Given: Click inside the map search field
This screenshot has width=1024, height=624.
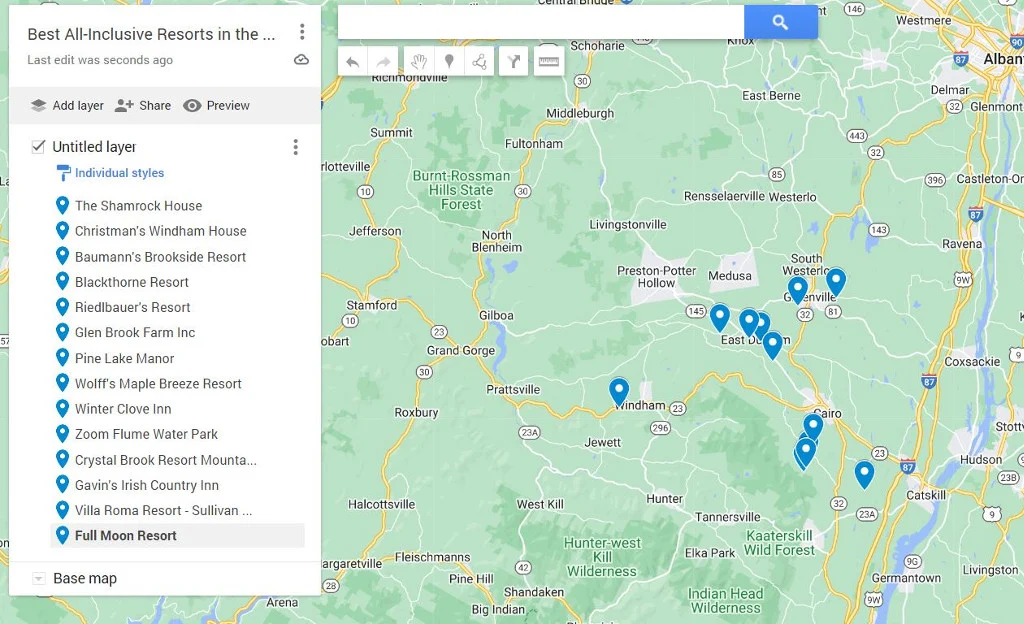Looking at the screenshot, I should pyautogui.click(x=540, y=22).
